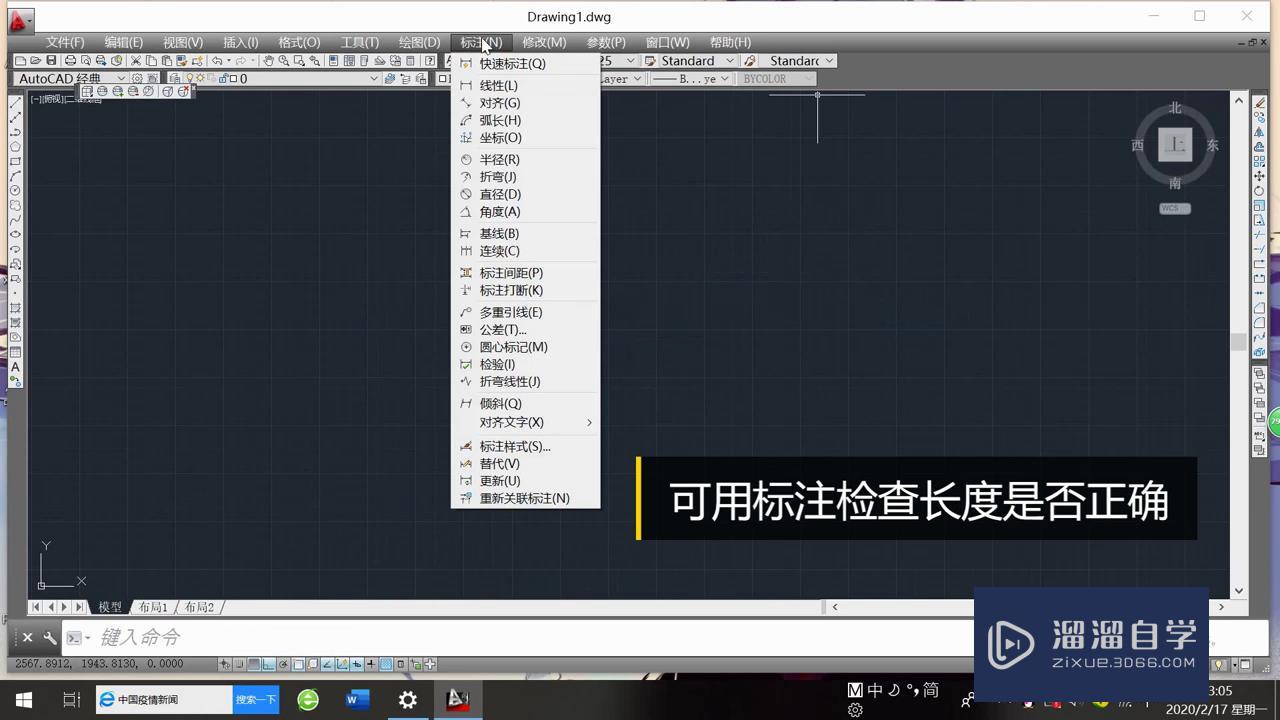
Task: Open Windows Settings gear in the taskbar
Action: tap(407, 700)
